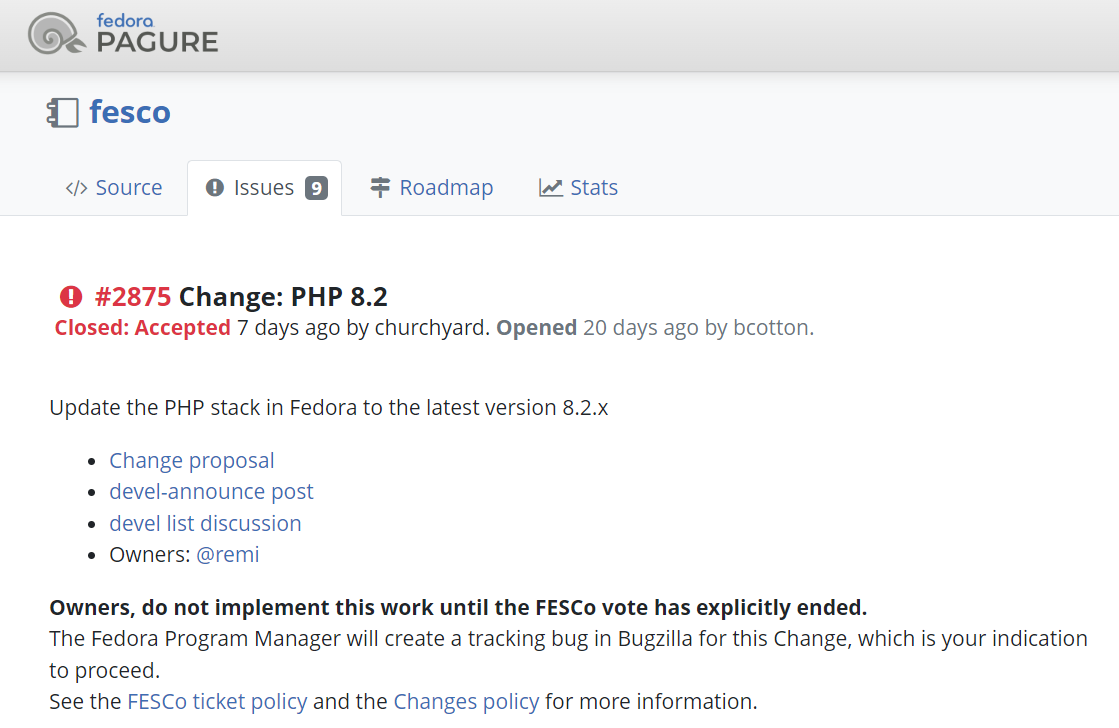
Task: Click the Issues exclamation circle icon
Action: tap(214, 188)
